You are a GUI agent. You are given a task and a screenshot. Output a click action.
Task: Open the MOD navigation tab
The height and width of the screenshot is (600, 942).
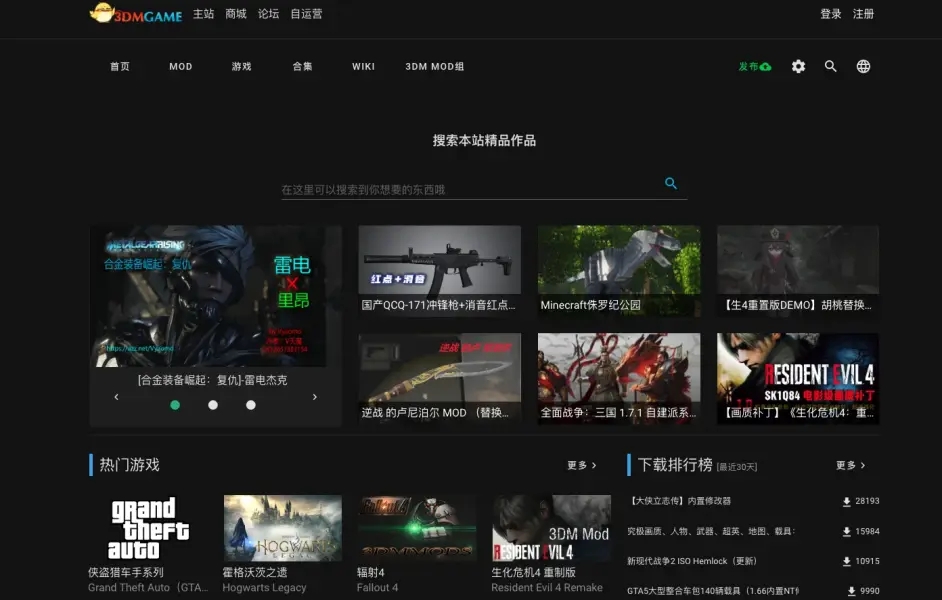coord(181,67)
